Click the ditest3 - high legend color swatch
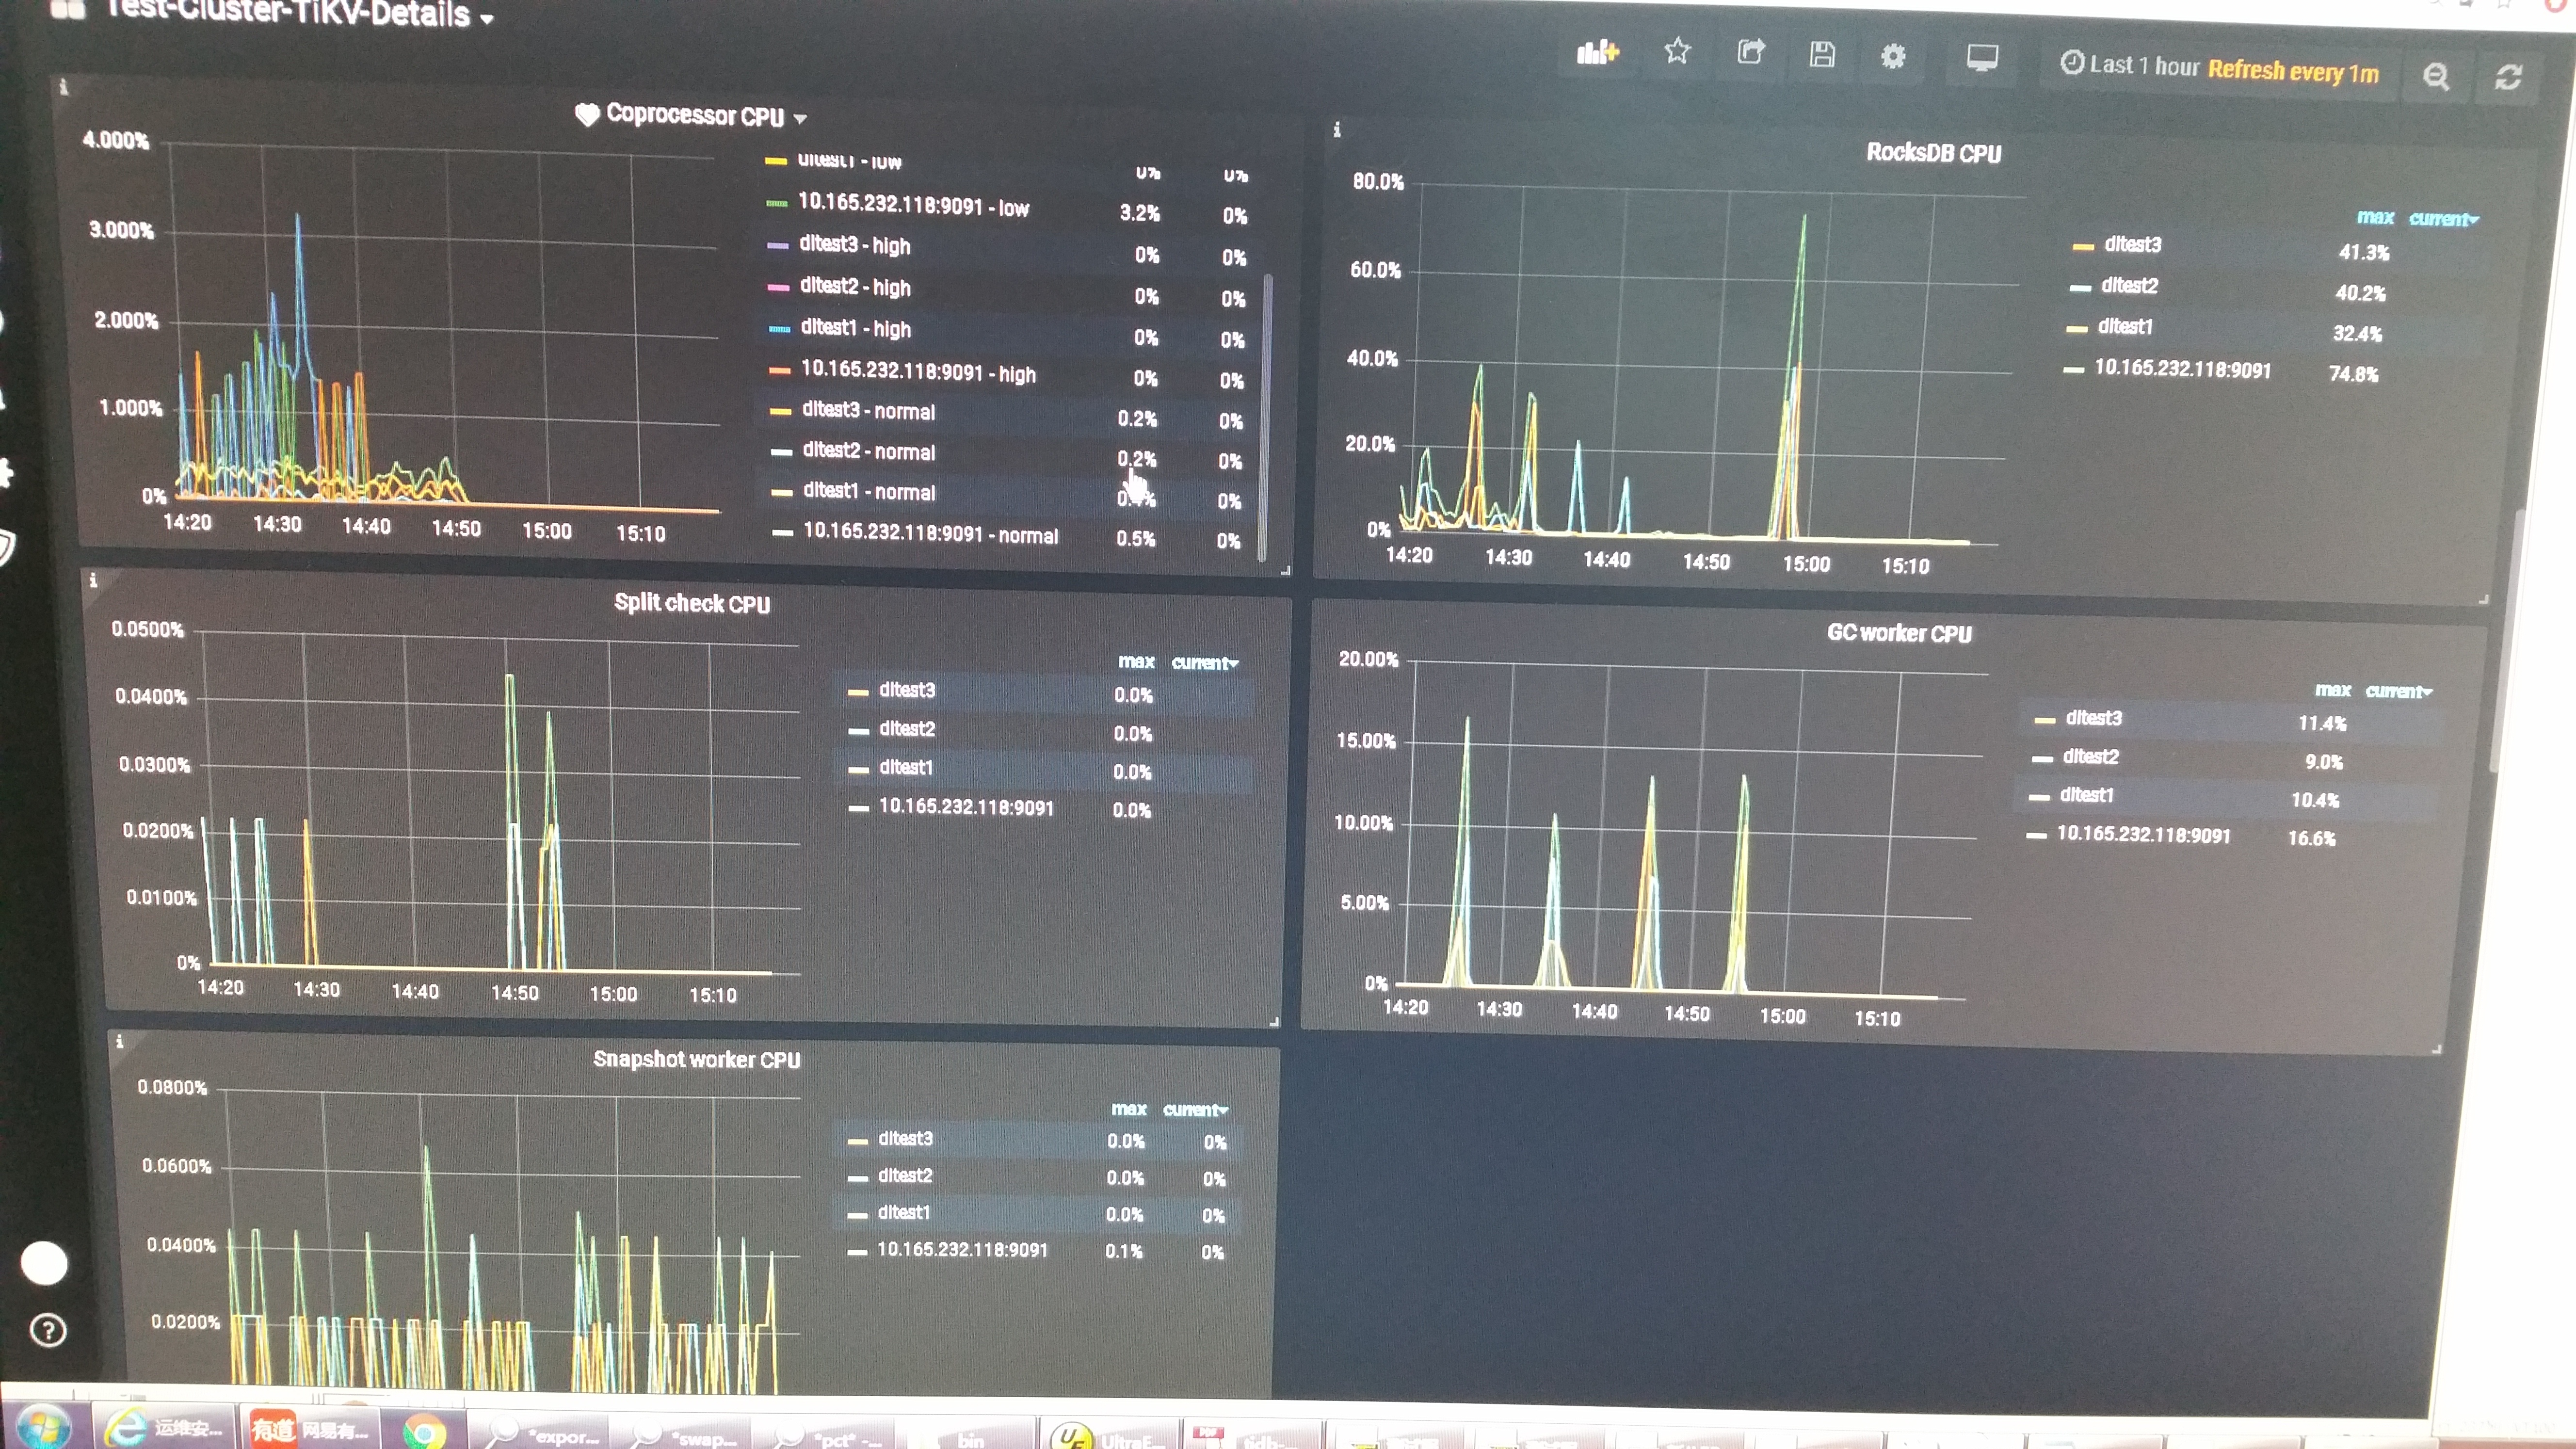Viewport: 2576px width, 1449px height. pos(778,245)
